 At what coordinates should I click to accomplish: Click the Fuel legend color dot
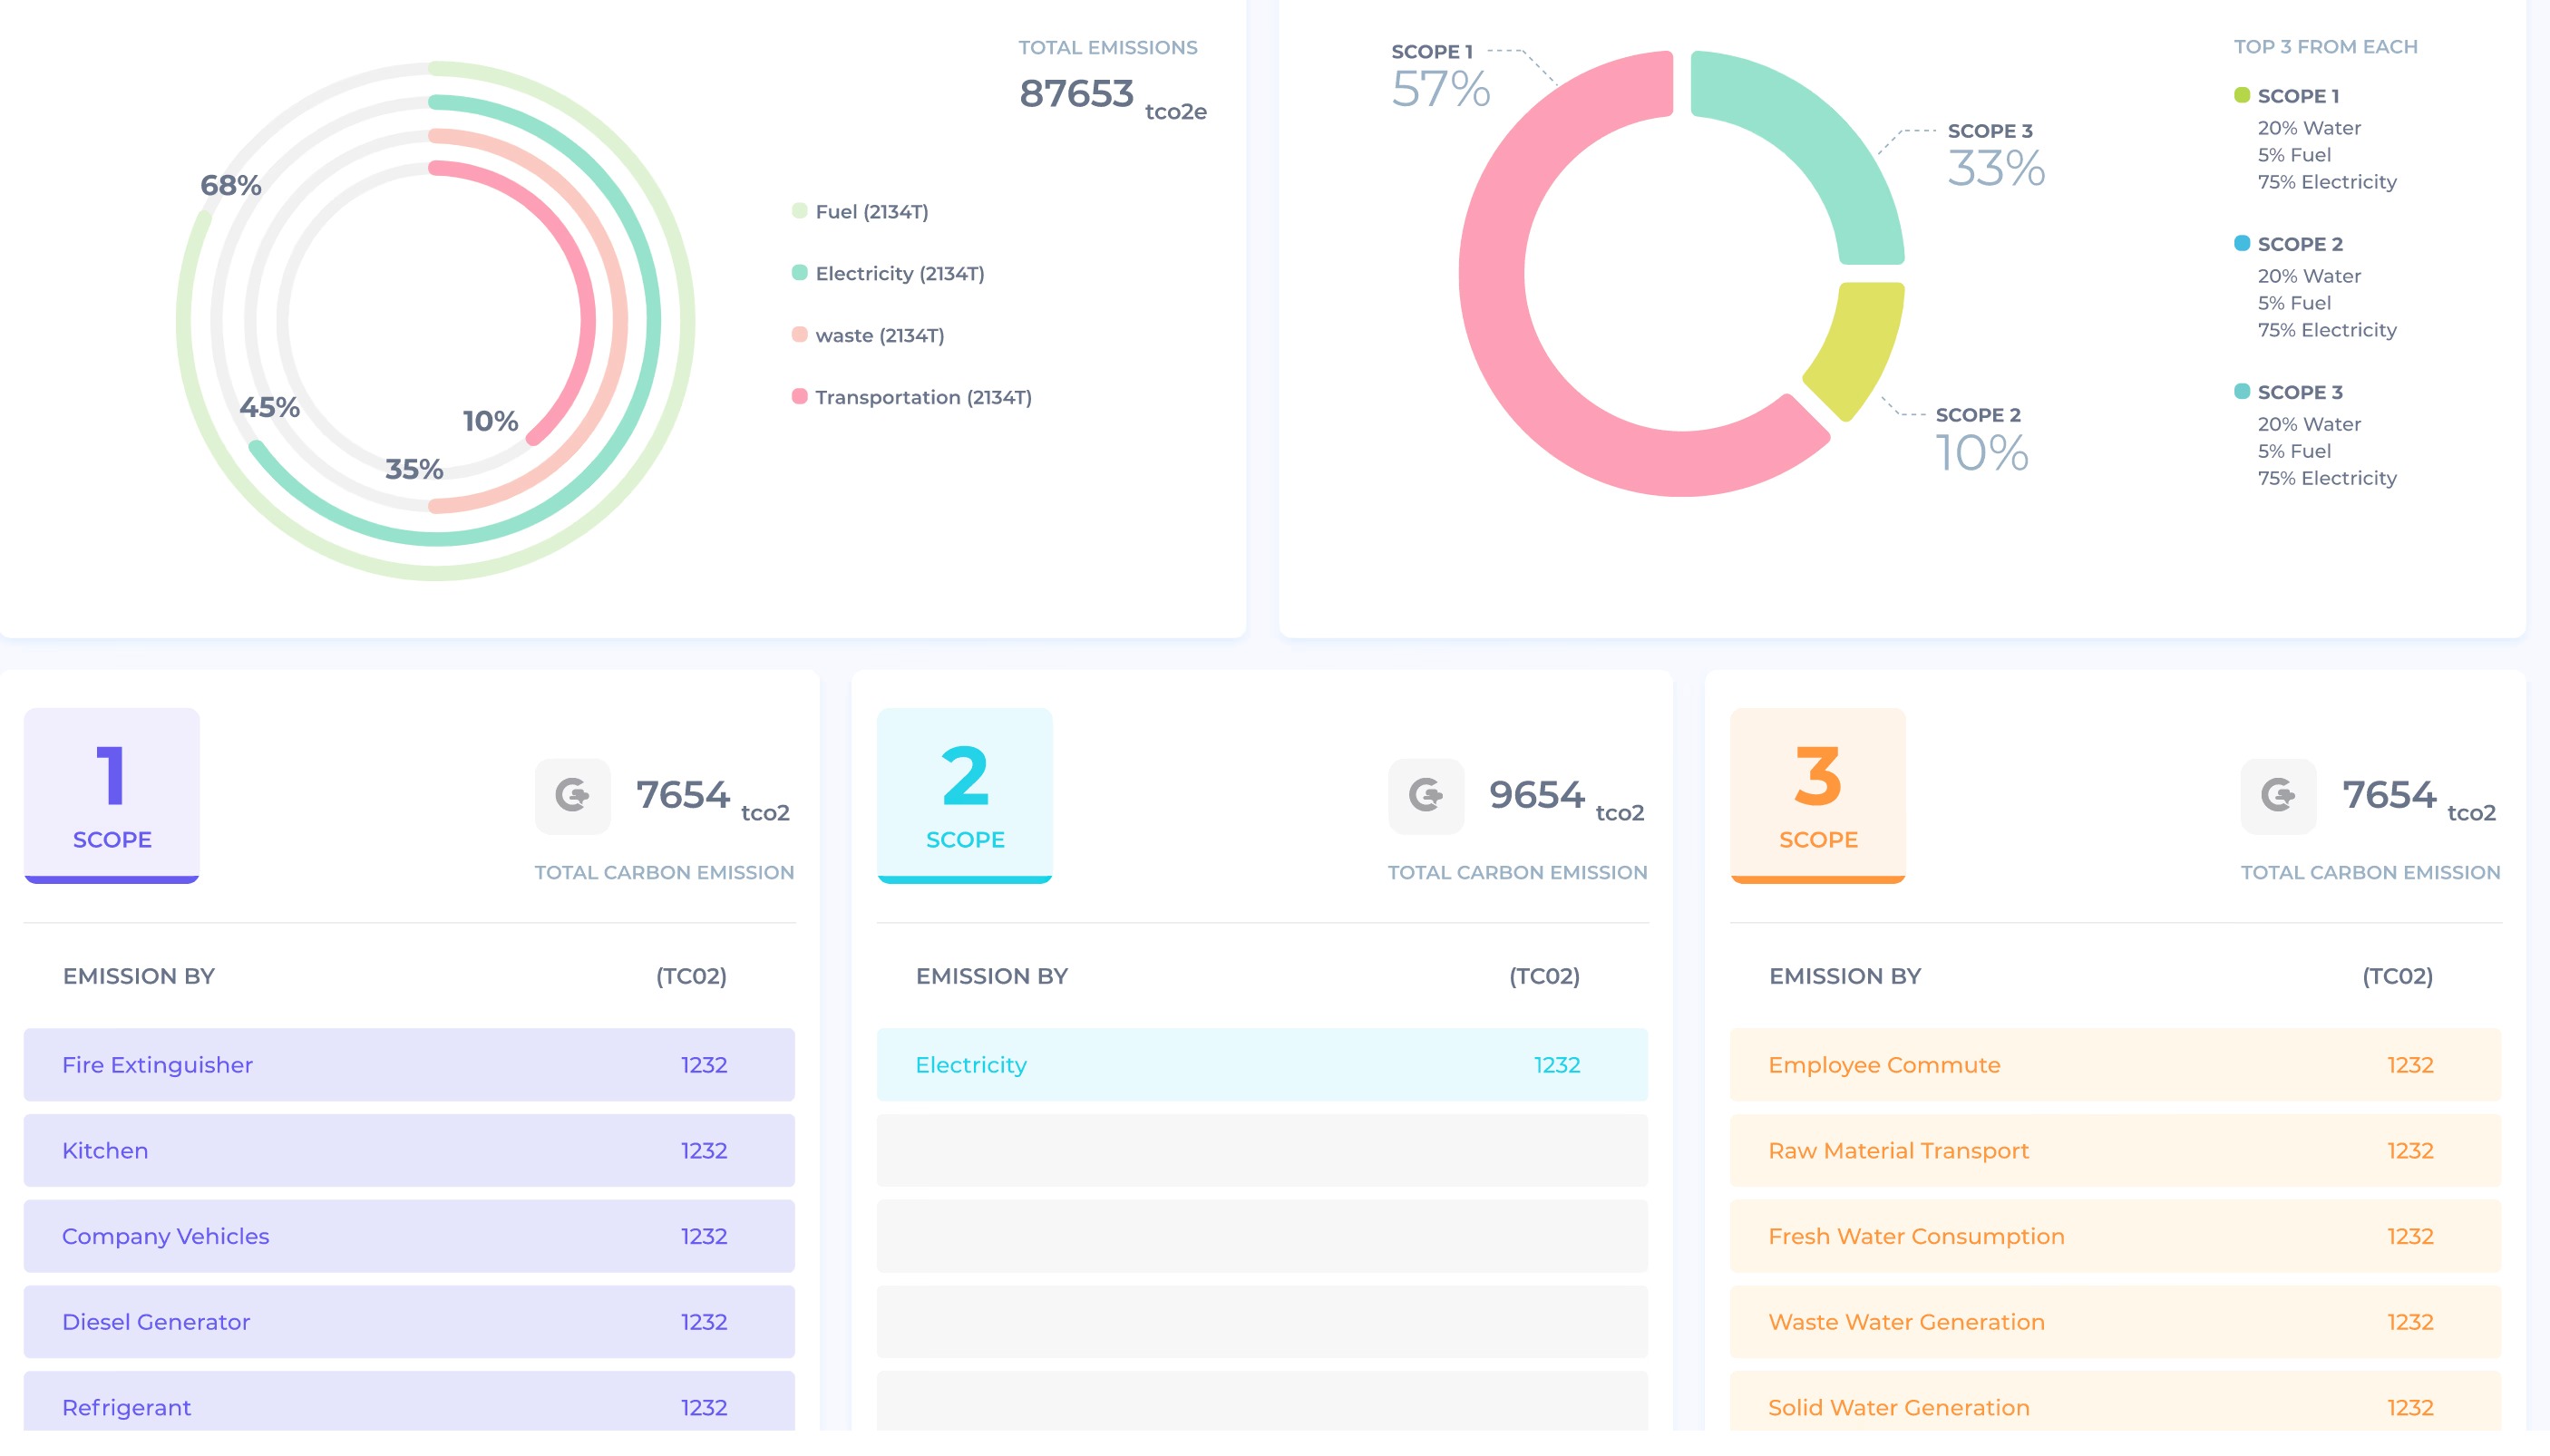pyautogui.click(x=799, y=211)
